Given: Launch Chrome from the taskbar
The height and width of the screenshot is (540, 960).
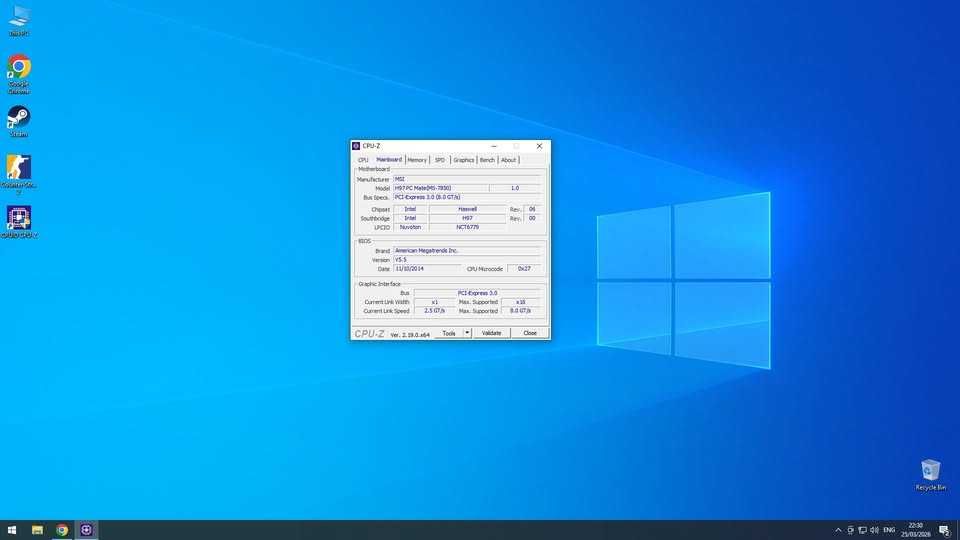Looking at the screenshot, I should coord(62,530).
